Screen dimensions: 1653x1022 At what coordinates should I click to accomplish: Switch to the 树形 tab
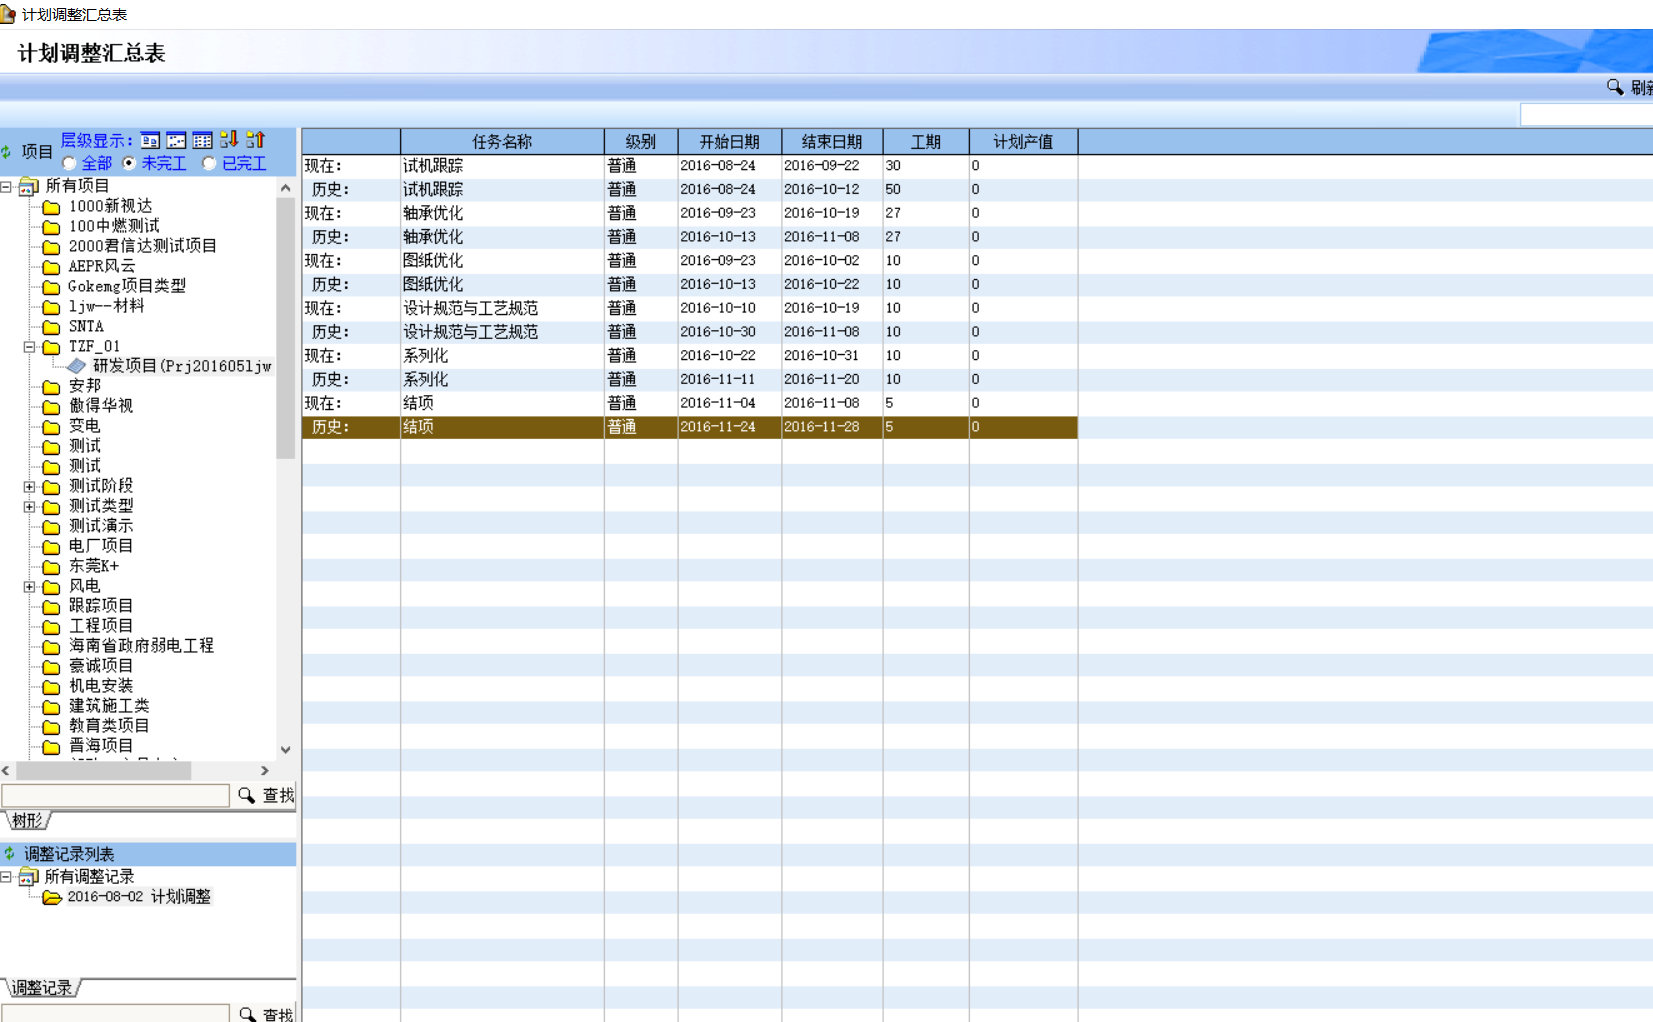pos(28,821)
